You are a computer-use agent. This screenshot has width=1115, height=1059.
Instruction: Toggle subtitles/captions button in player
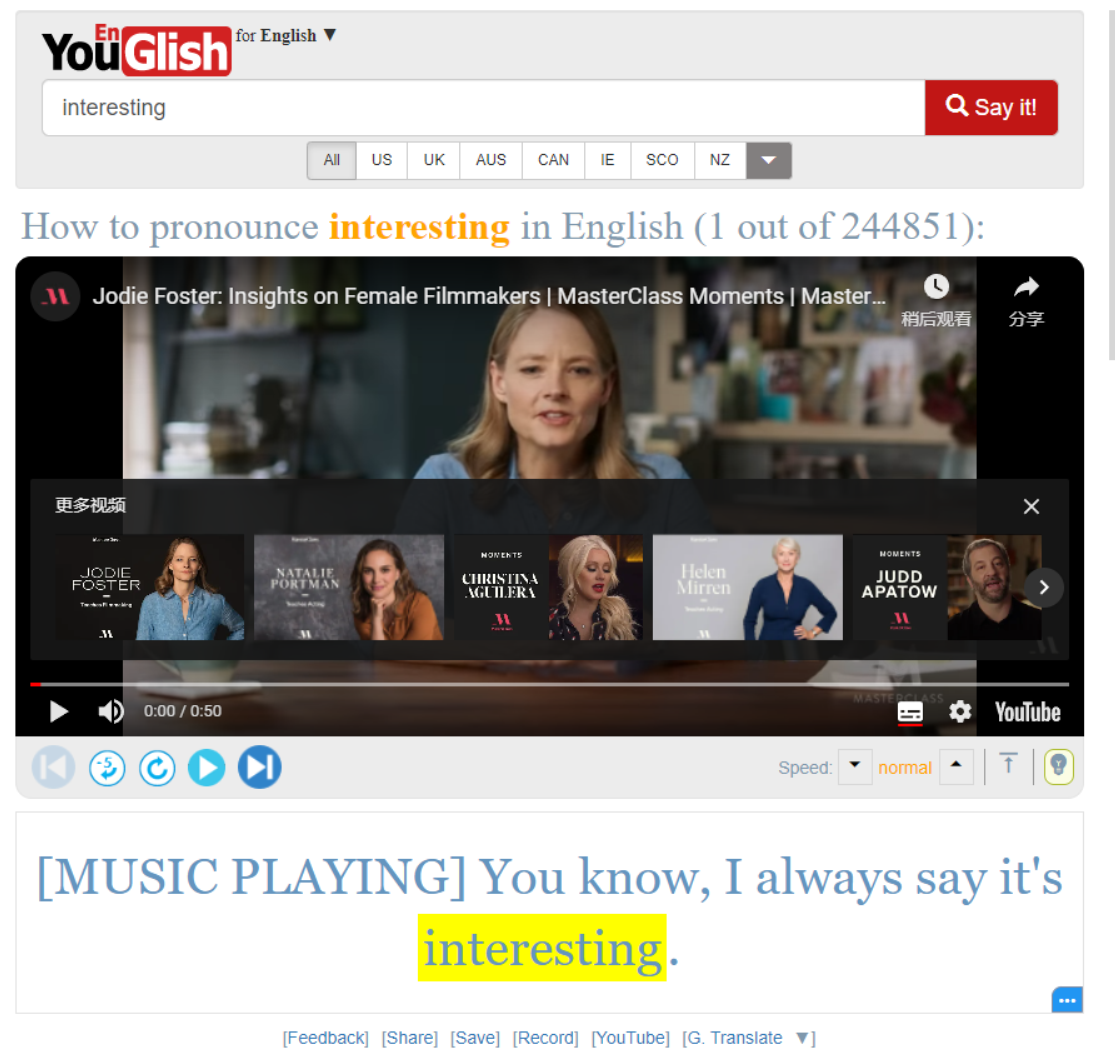coord(910,712)
